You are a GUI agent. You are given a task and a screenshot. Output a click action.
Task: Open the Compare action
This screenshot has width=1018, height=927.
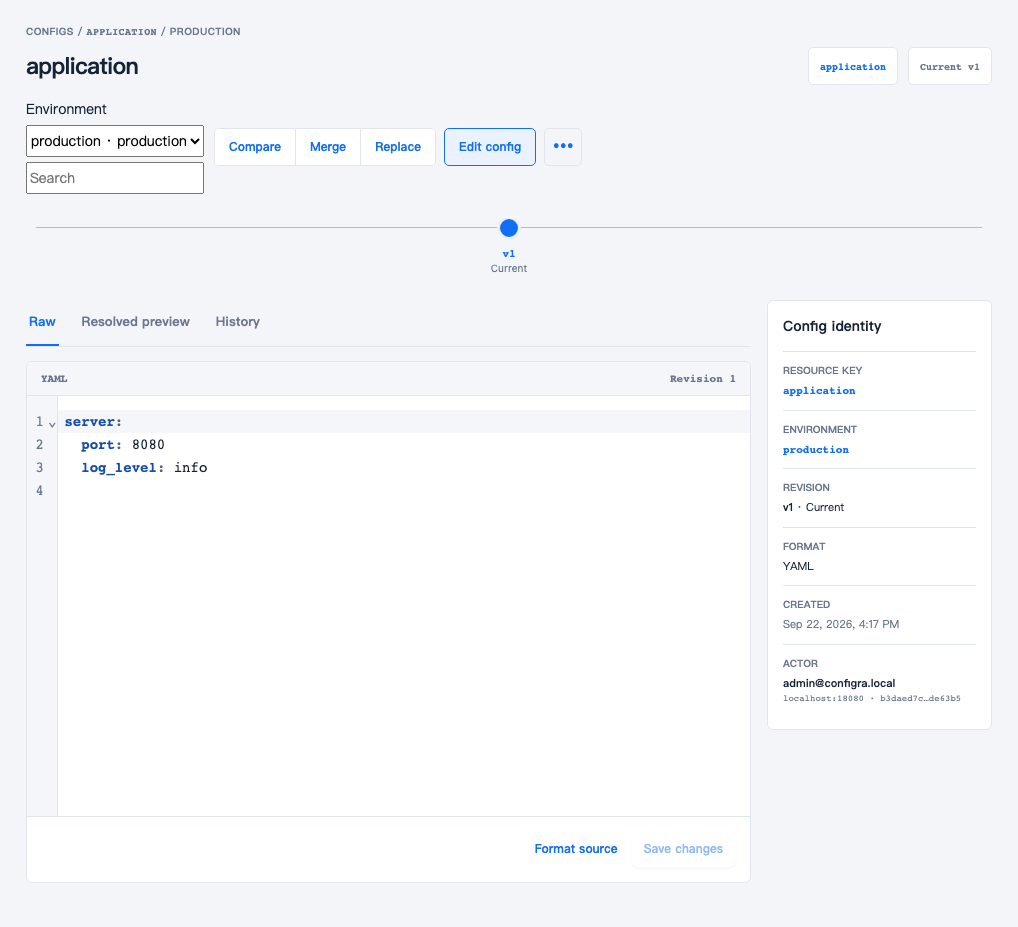tap(254, 147)
